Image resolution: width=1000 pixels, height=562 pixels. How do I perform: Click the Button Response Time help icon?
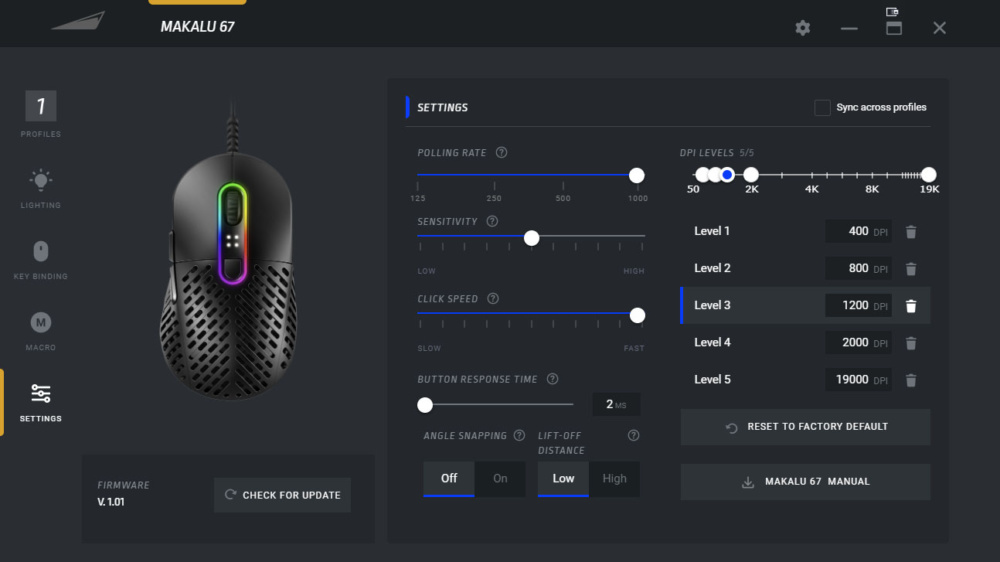[552, 379]
